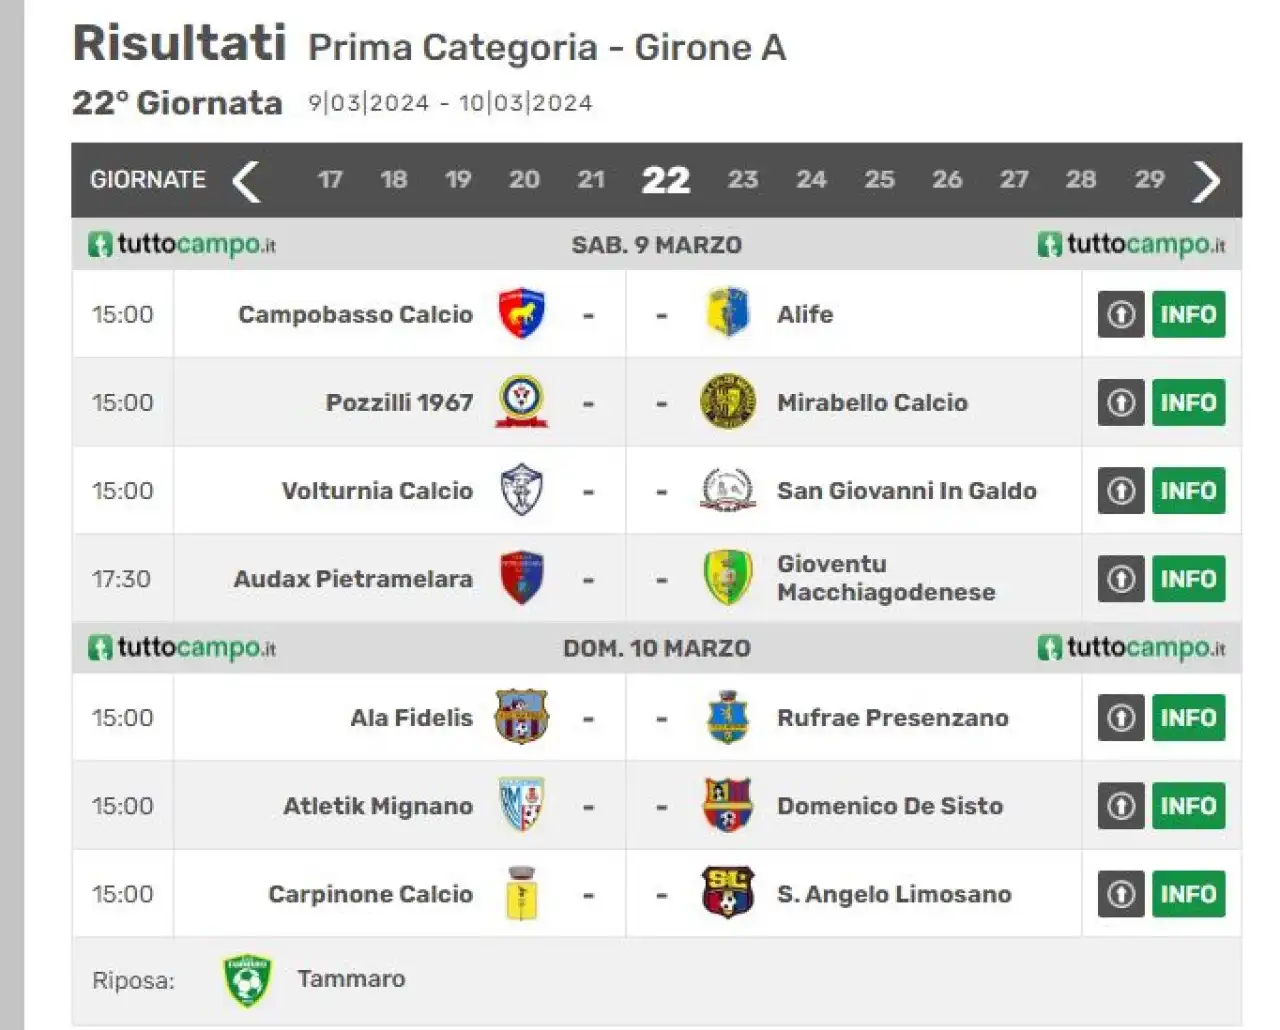Open INFO for Campobasso Calcio vs Alife
The width and height of the screenshot is (1280, 1030).
pyautogui.click(x=1188, y=315)
